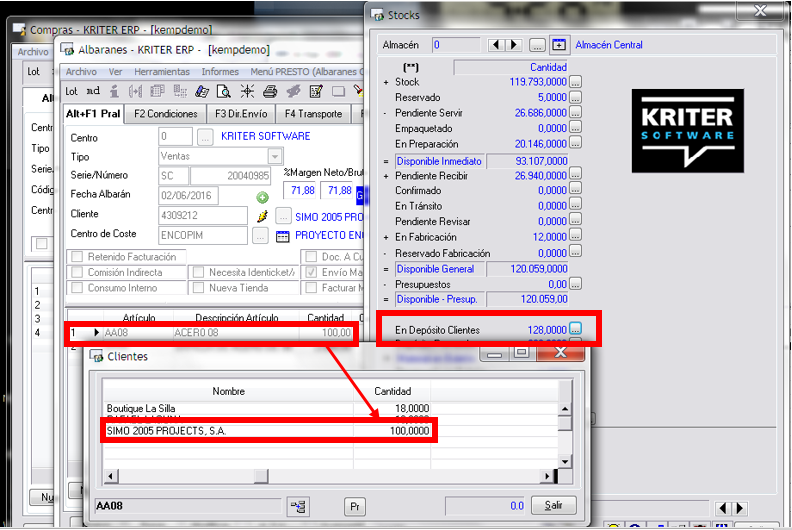Go to previous Almacén with left arrow

click(x=496, y=45)
